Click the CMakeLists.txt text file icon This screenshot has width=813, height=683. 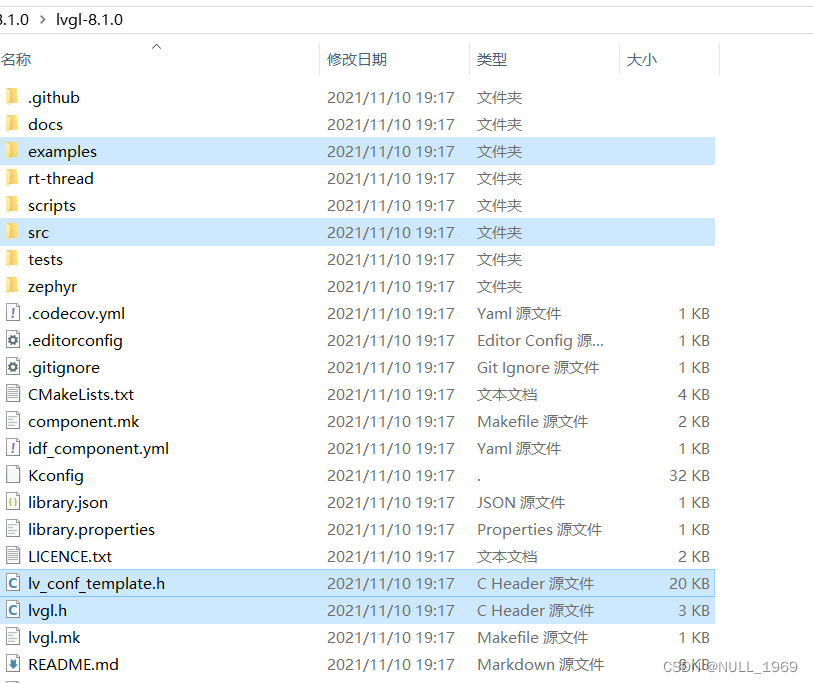pos(13,394)
